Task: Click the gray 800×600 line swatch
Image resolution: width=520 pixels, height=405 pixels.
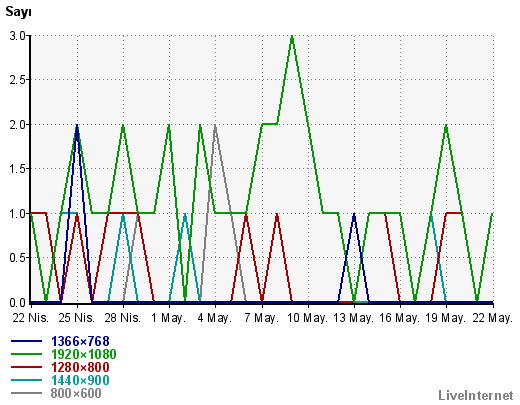Action: [x=27, y=393]
